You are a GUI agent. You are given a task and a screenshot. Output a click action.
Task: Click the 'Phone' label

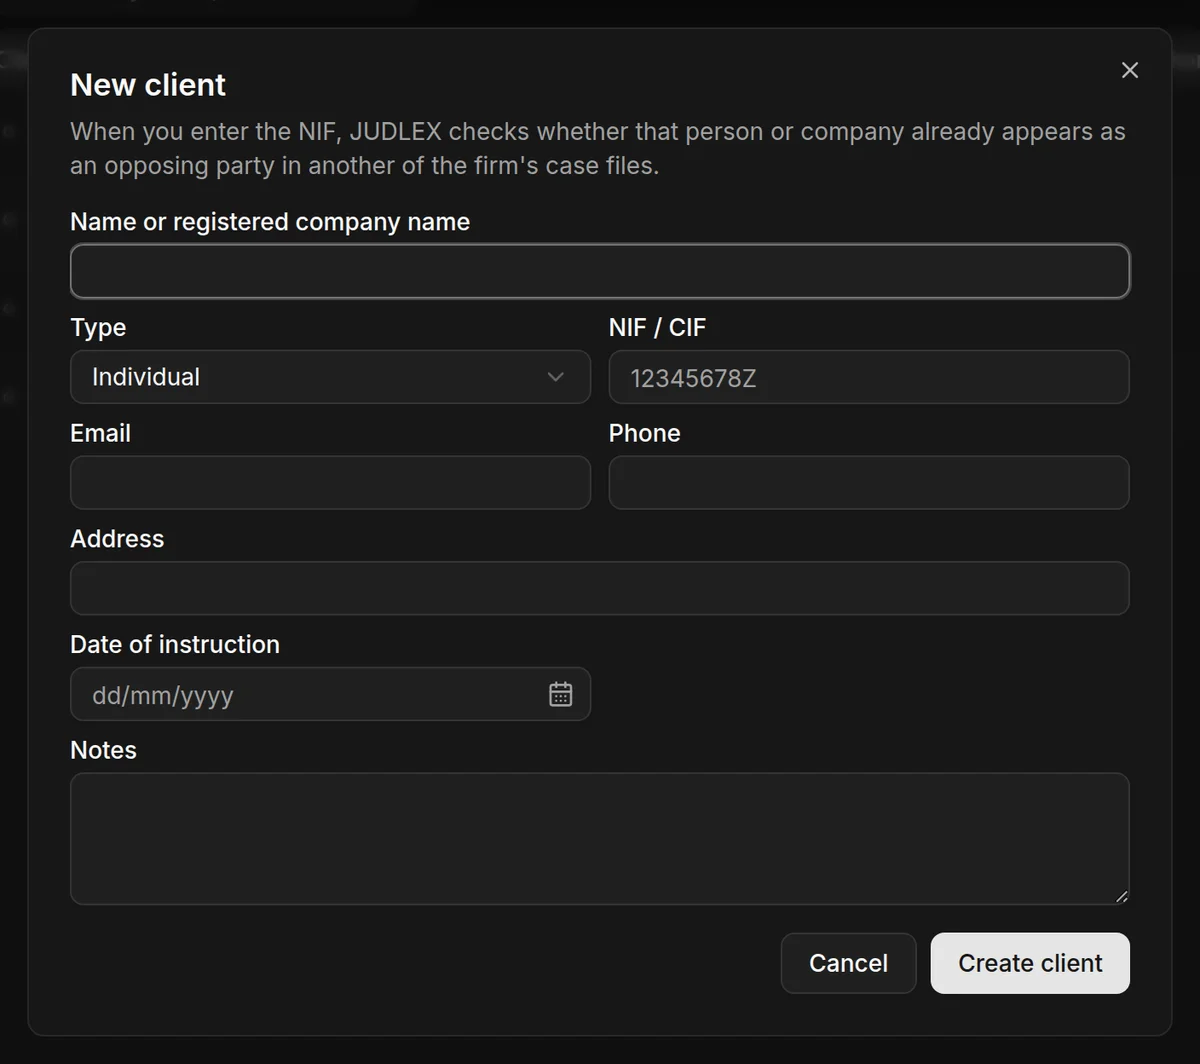pos(644,433)
